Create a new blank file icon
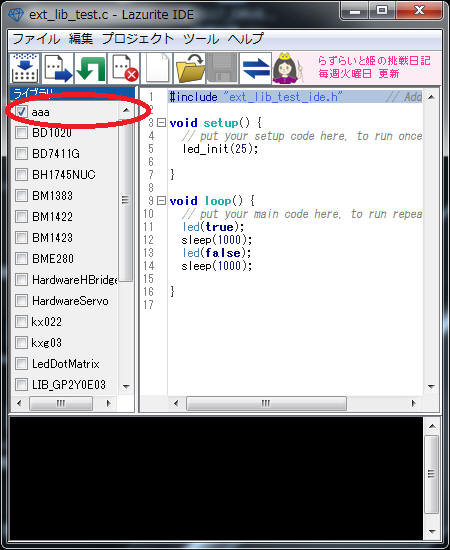450x550 pixels. (157, 68)
